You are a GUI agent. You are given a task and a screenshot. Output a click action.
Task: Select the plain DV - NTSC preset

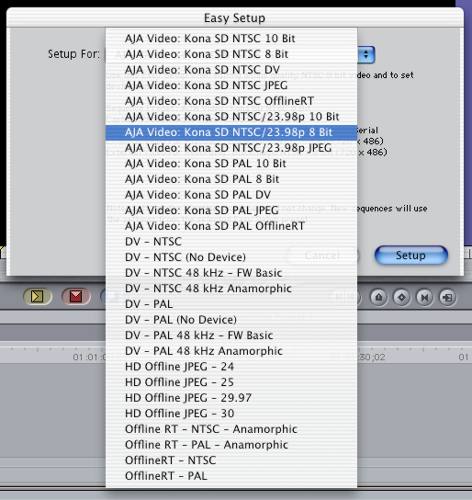pos(231,241)
